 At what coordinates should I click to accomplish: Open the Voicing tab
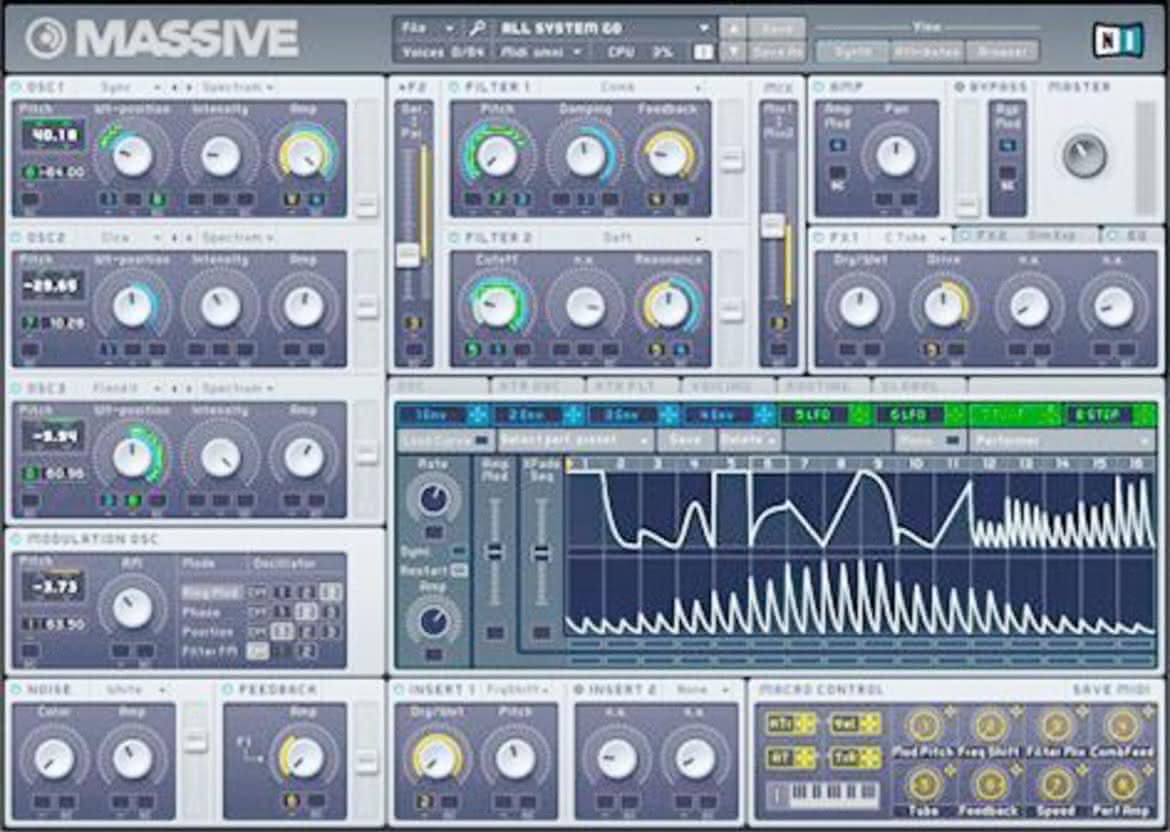[x=728, y=387]
